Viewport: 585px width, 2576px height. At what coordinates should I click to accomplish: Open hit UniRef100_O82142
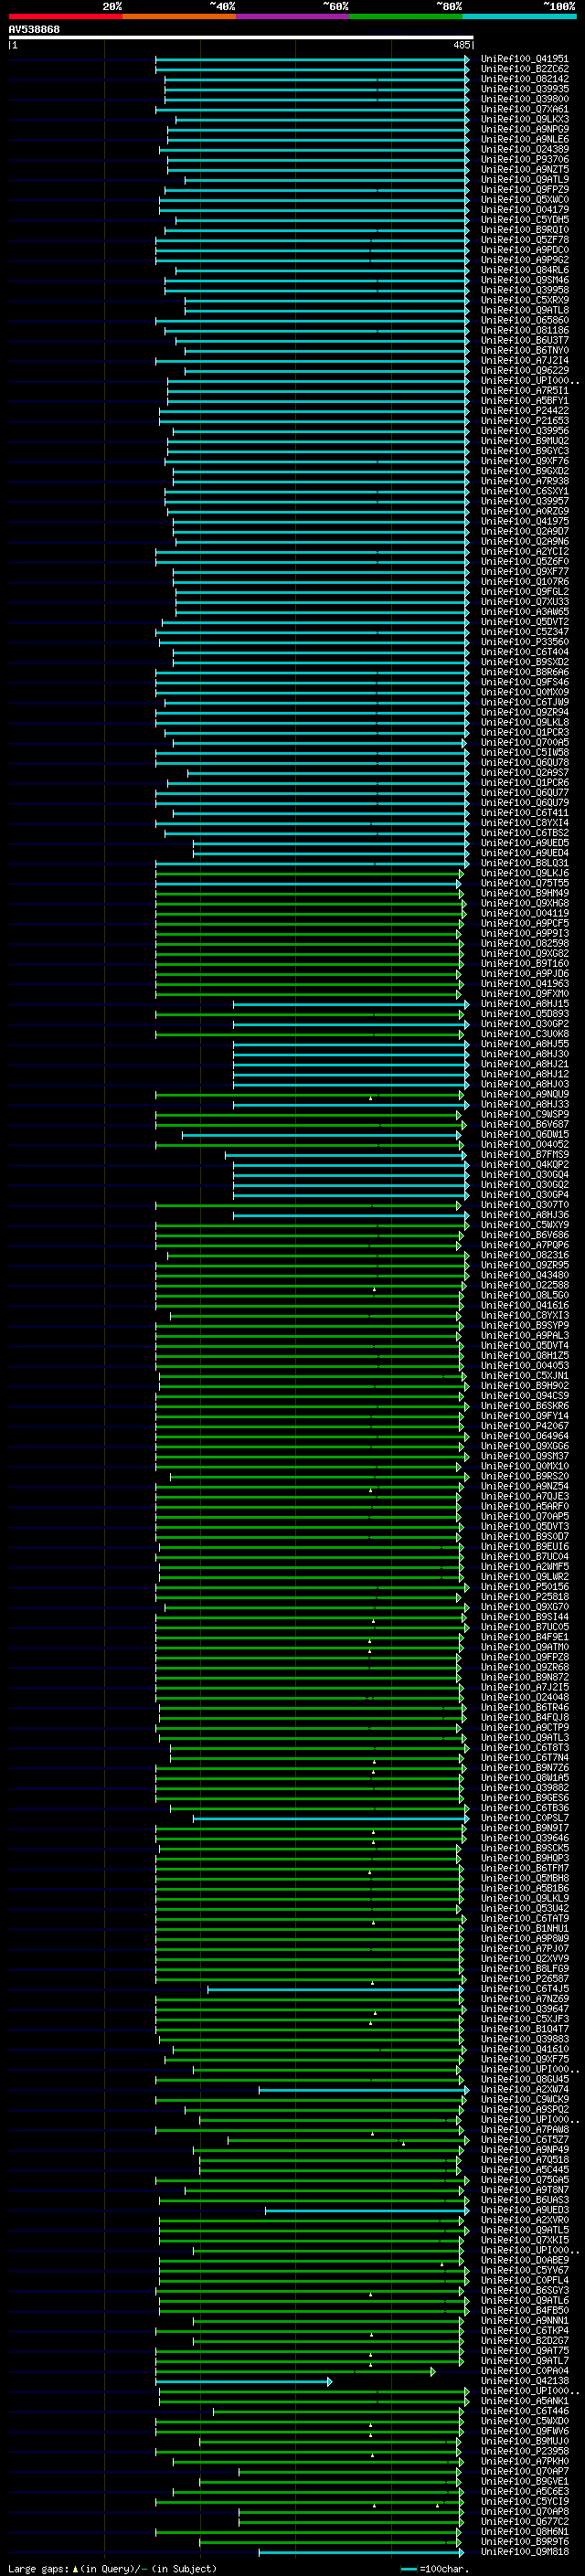pyautogui.click(x=524, y=79)
